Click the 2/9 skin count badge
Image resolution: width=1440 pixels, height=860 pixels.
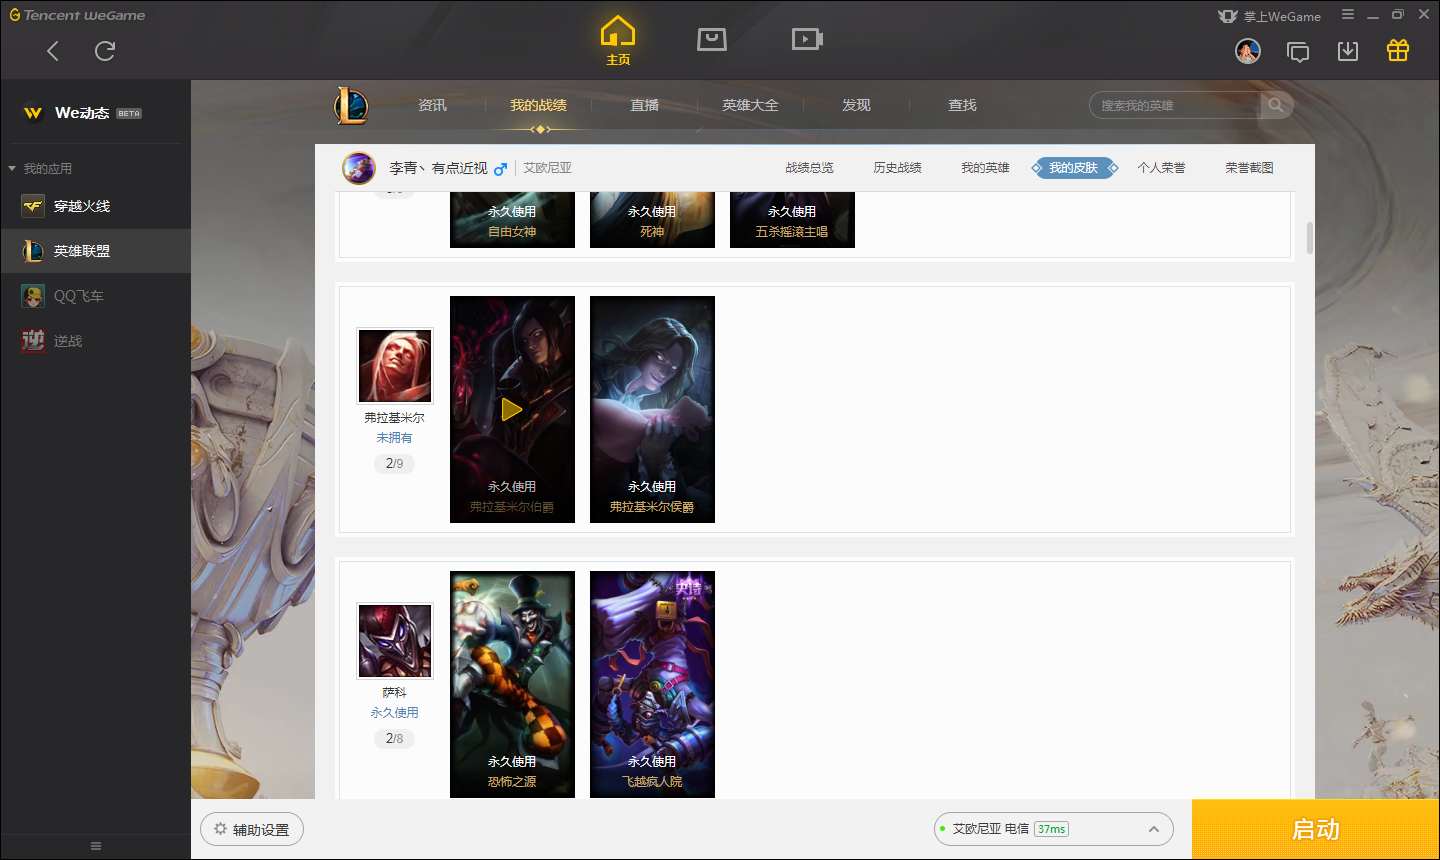pyautogui.click(x=395, y=464)
